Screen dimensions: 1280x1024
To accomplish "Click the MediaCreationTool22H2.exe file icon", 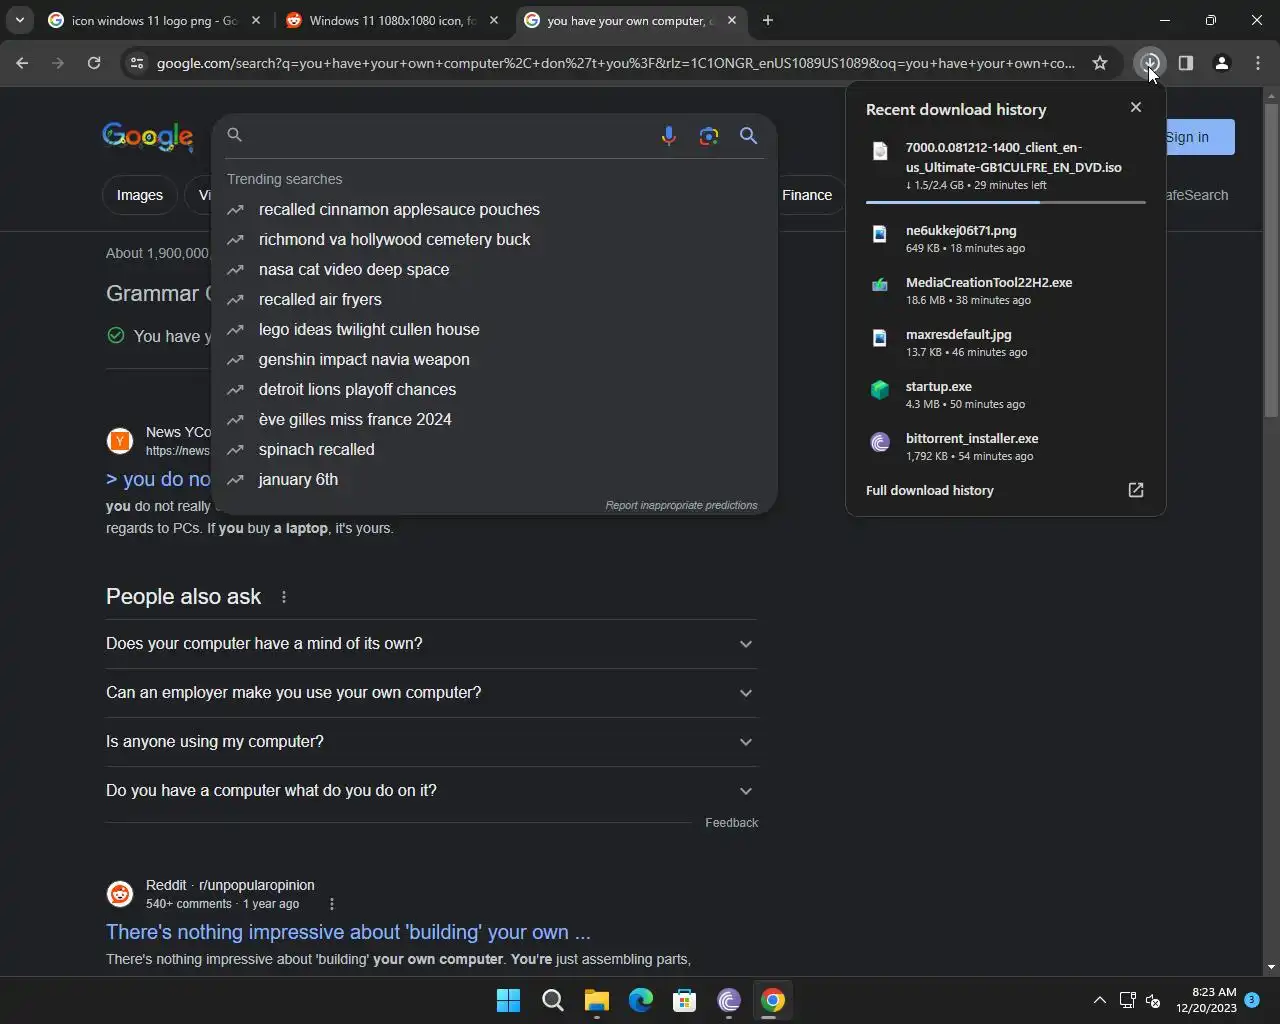I will click(880, 285).
